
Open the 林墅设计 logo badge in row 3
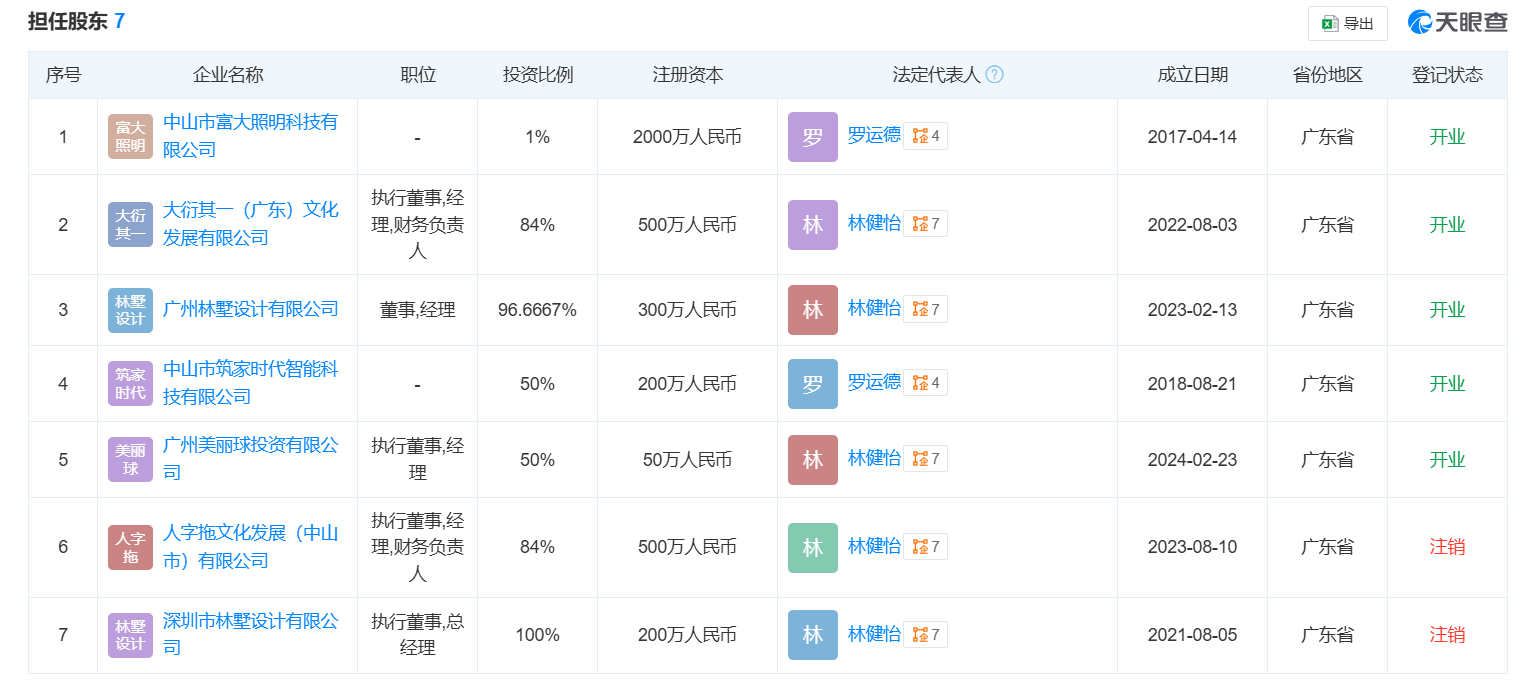point(130,310)
